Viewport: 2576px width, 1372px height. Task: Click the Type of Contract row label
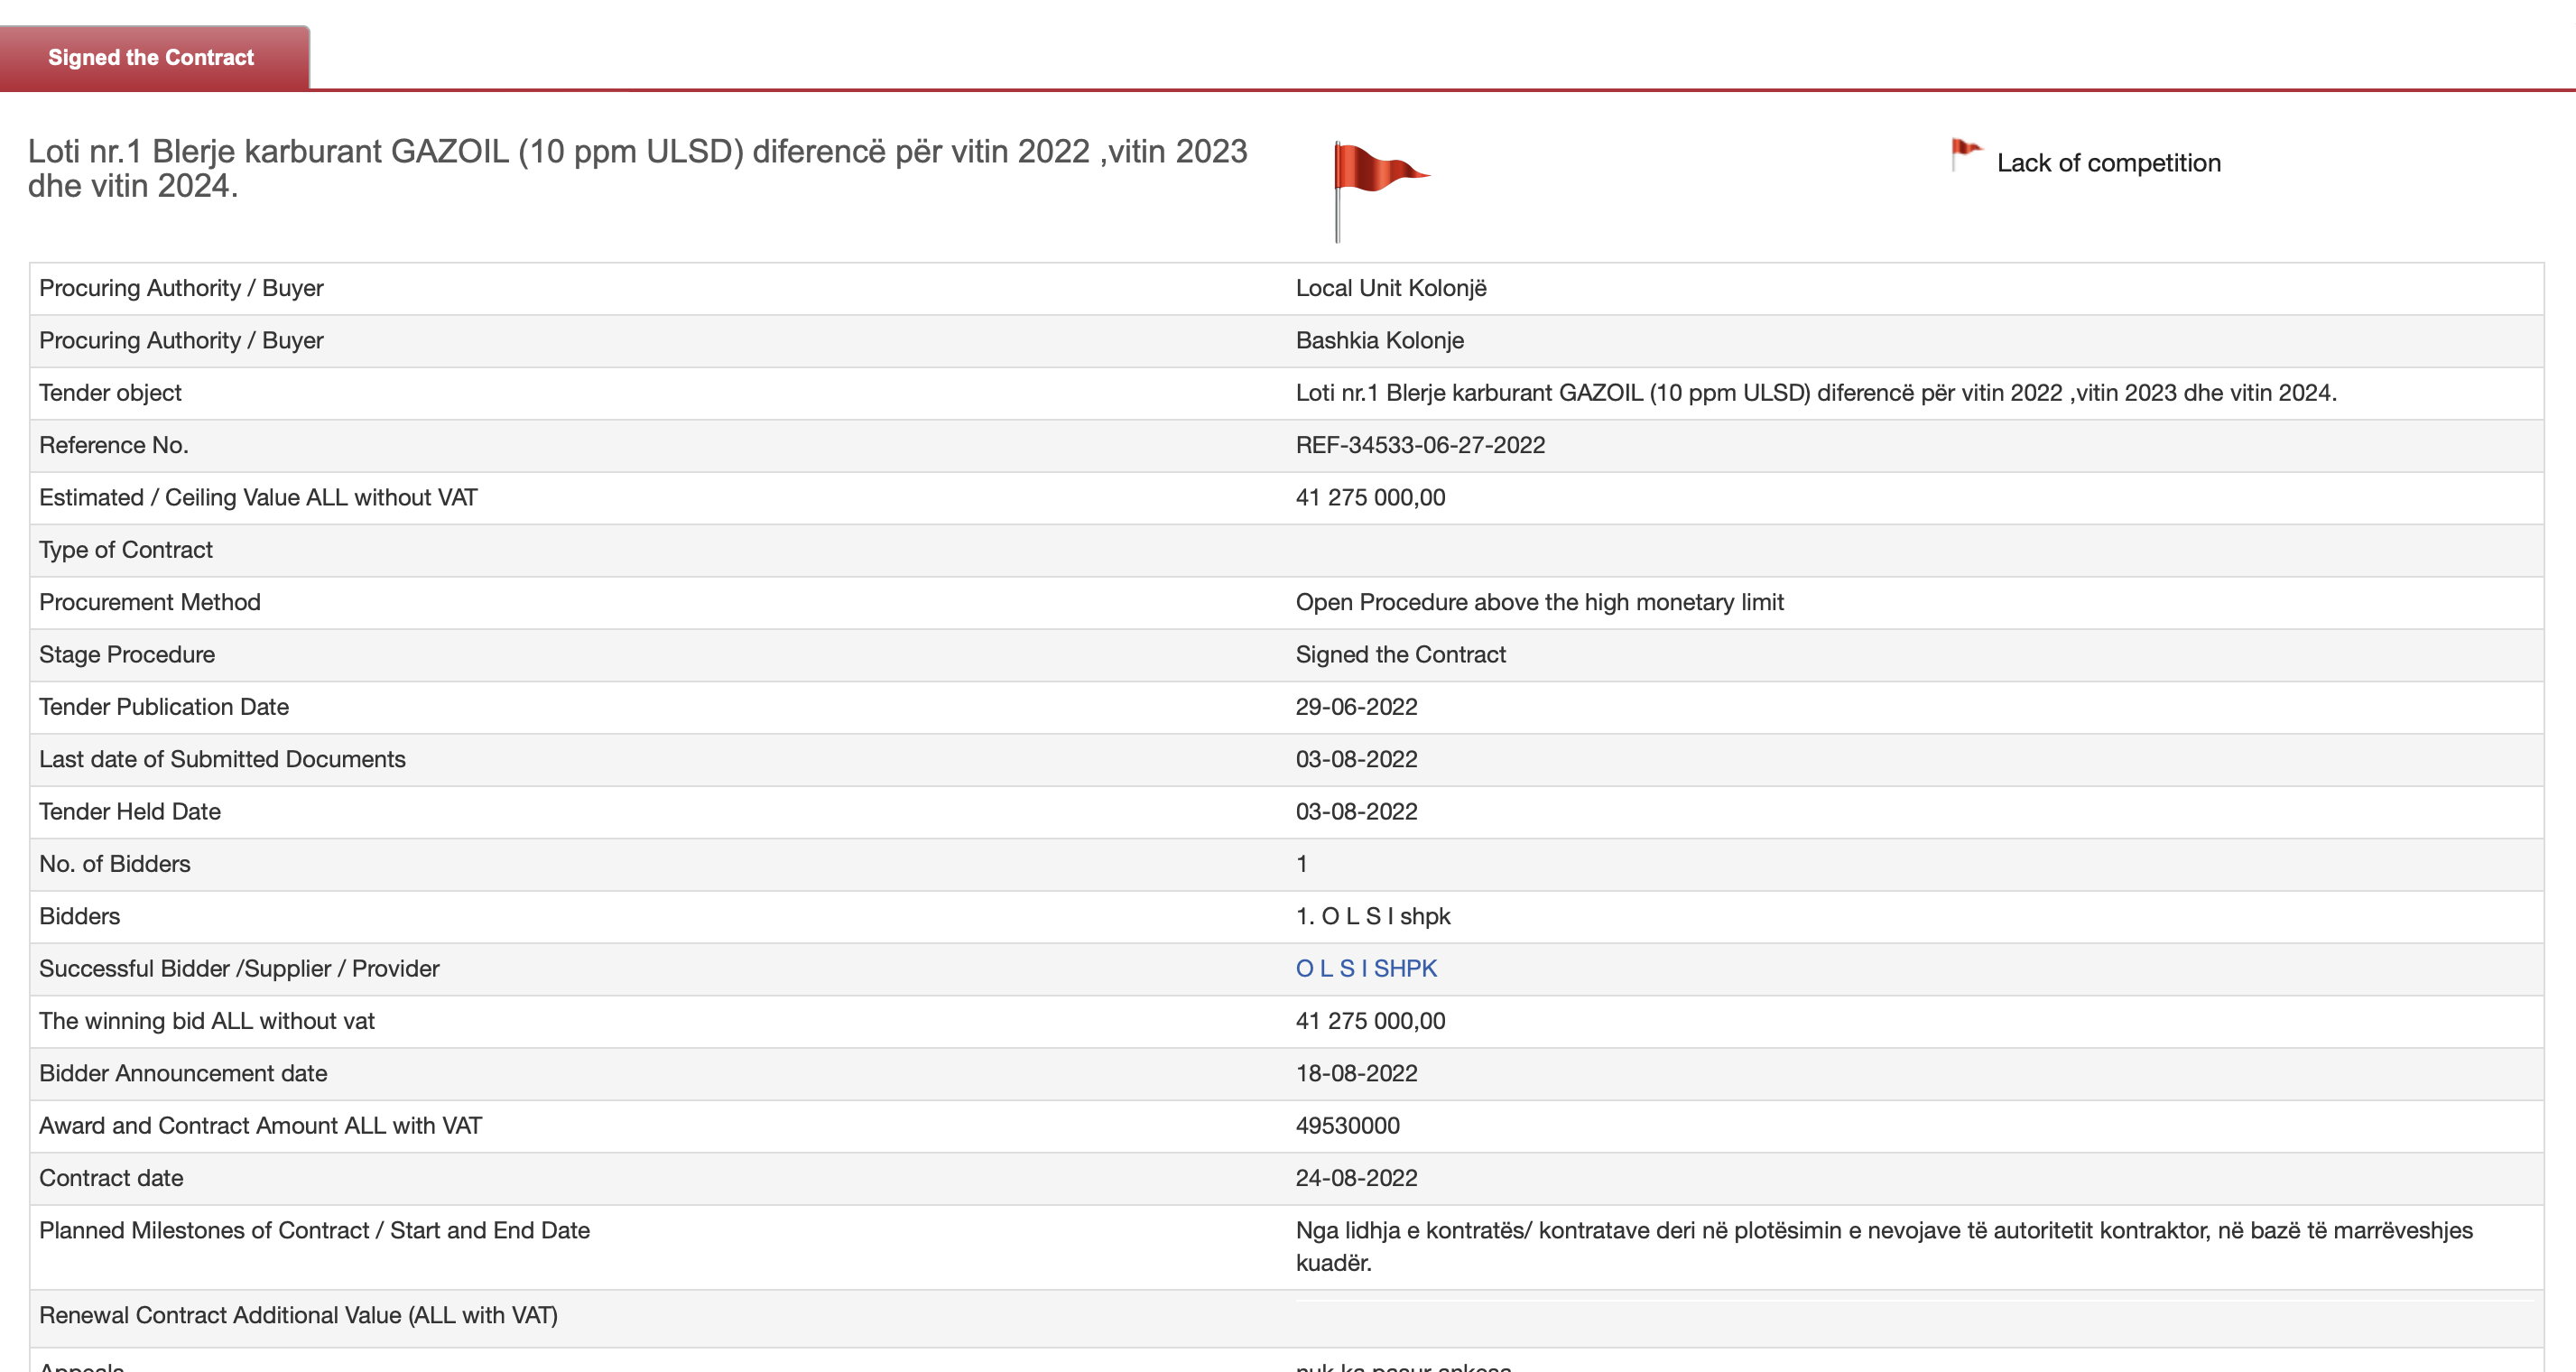(126, 550)
